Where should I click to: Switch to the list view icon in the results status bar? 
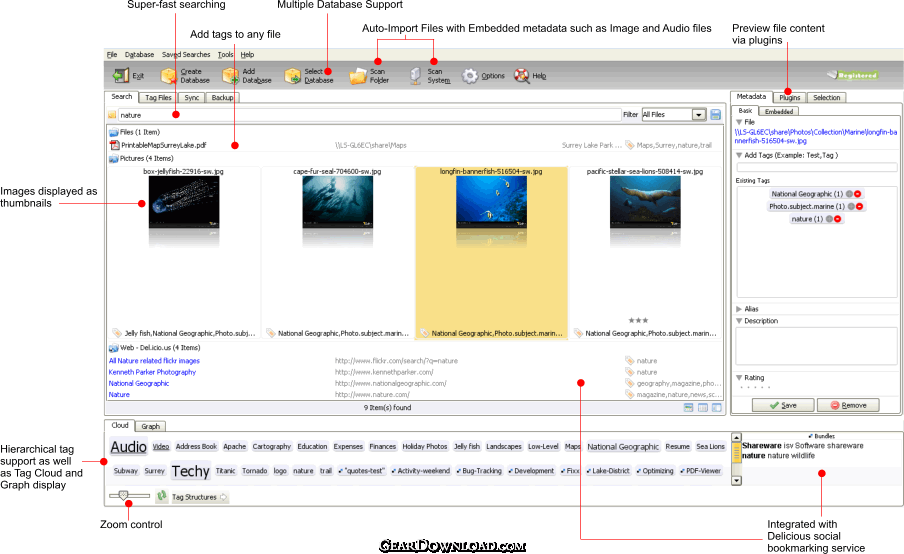[x=703, y=408]
